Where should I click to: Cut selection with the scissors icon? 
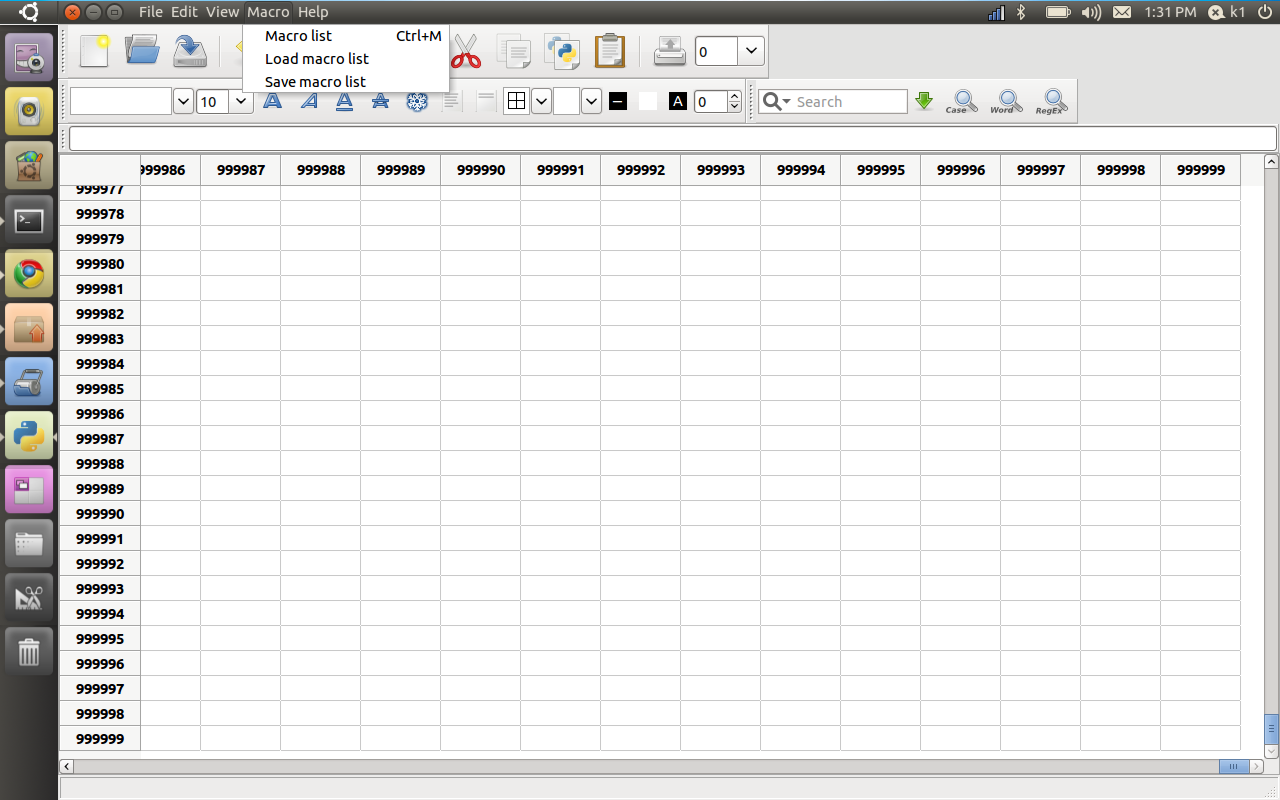tap(466, 51)
